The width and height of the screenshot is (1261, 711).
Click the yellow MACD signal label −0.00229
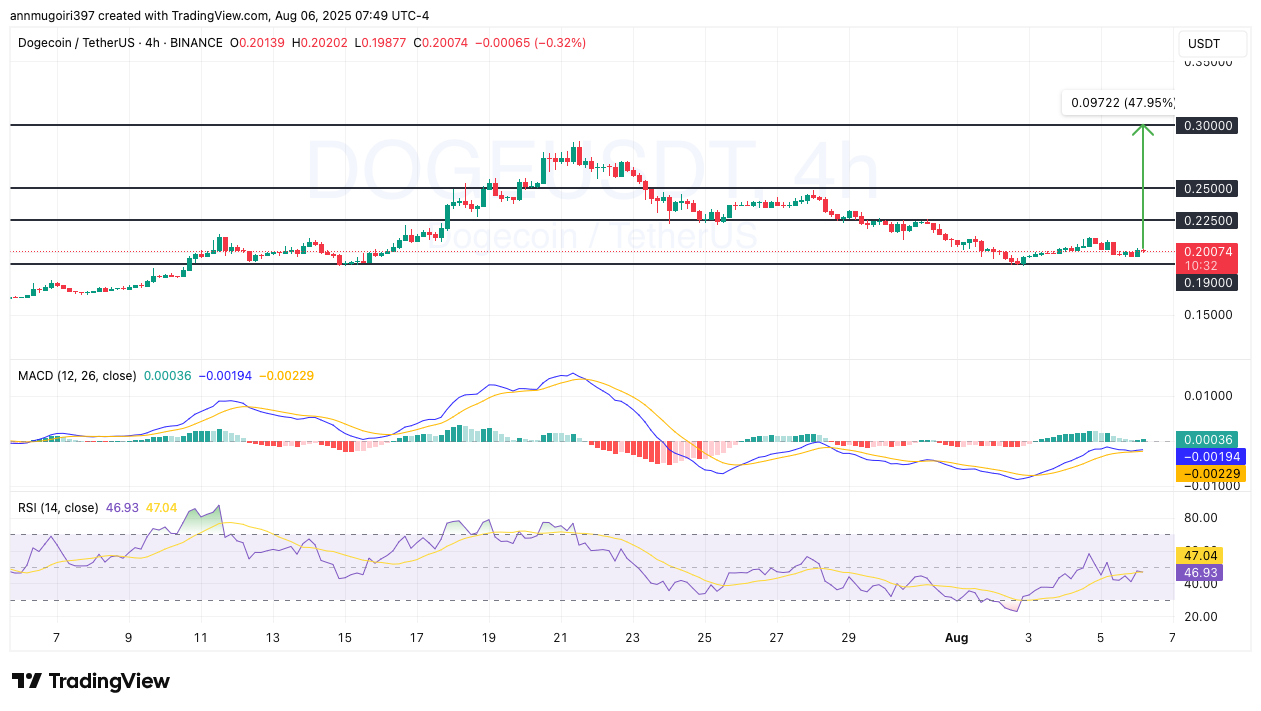click(1210, 473)
